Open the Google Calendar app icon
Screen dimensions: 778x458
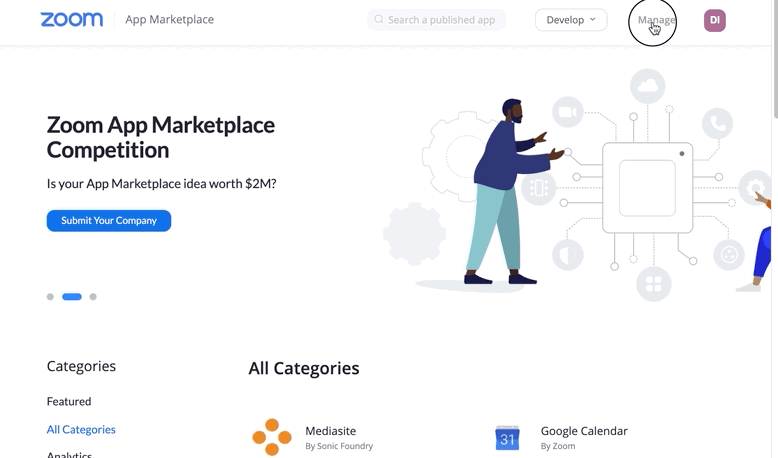(507, 438)
